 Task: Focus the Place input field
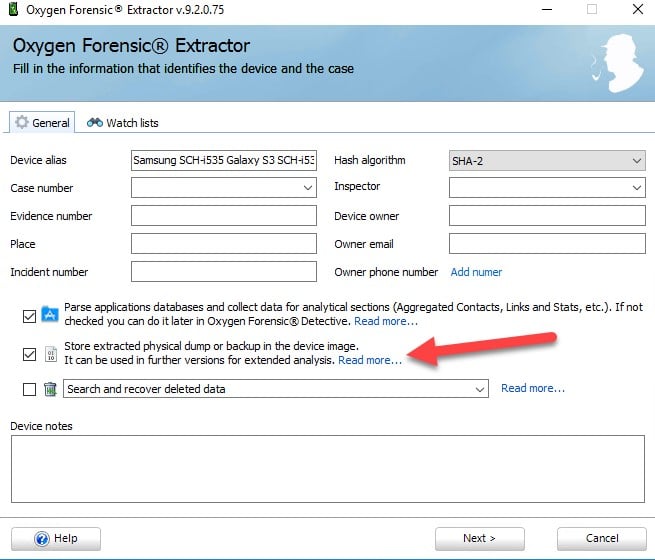pyautogui.click(x=223, y=243)
